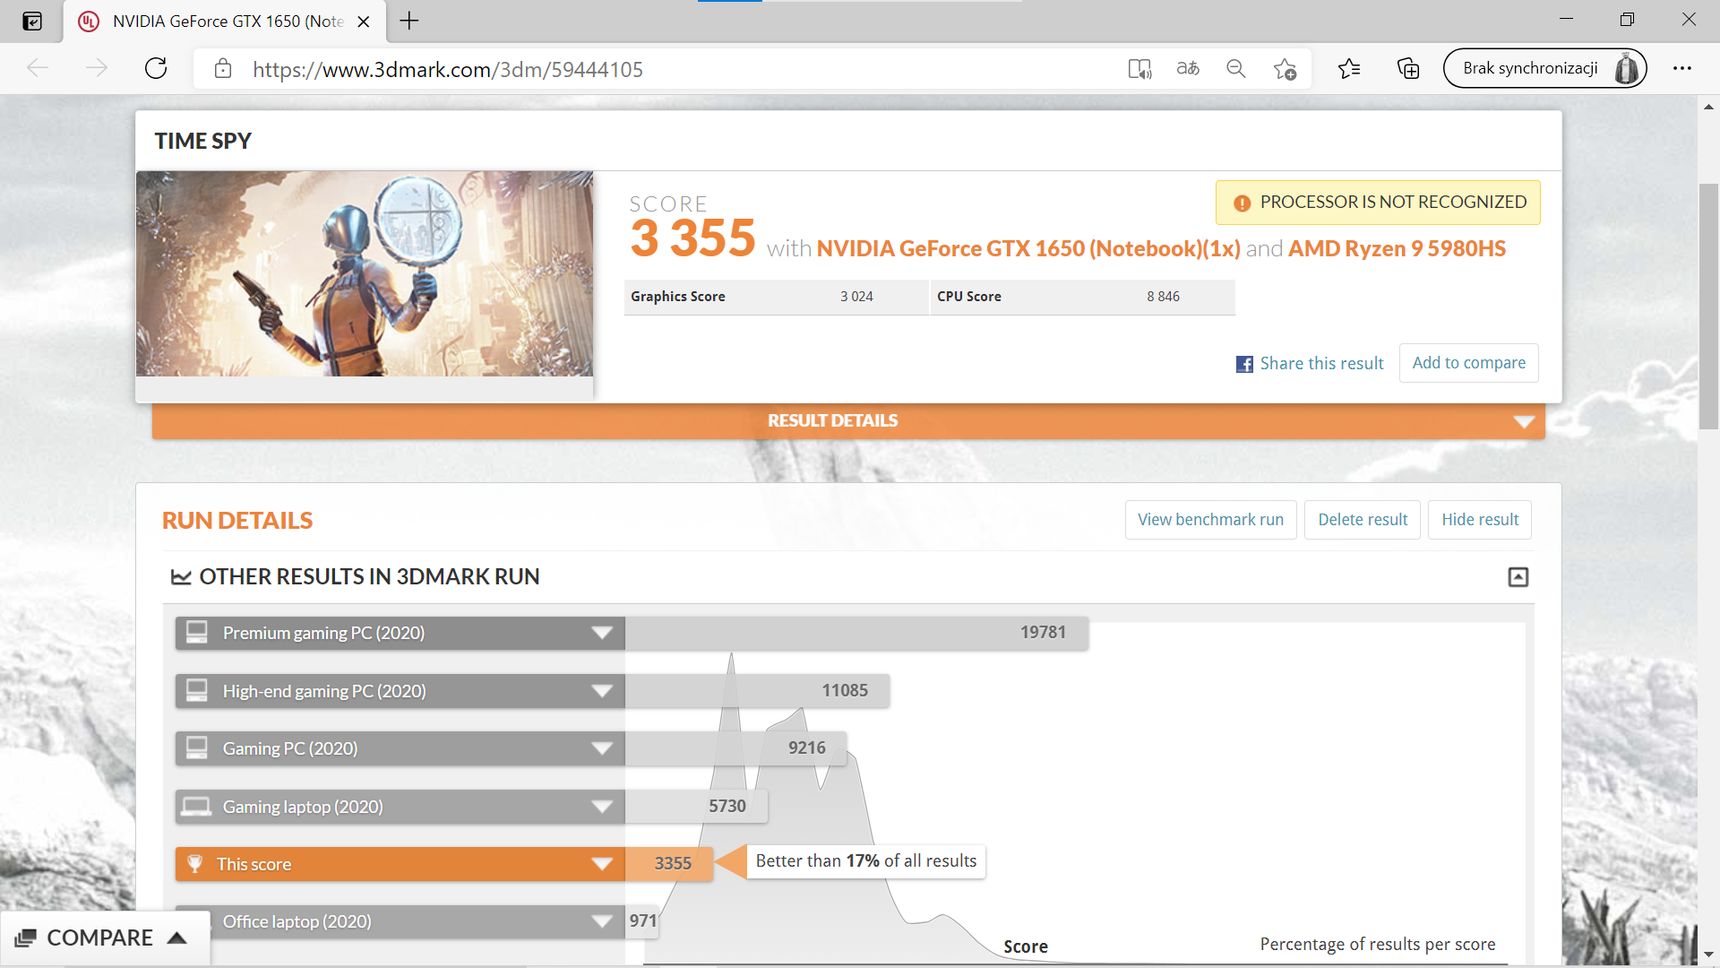Open a new browser tab
1720x968 pixels.
(409, 21)
